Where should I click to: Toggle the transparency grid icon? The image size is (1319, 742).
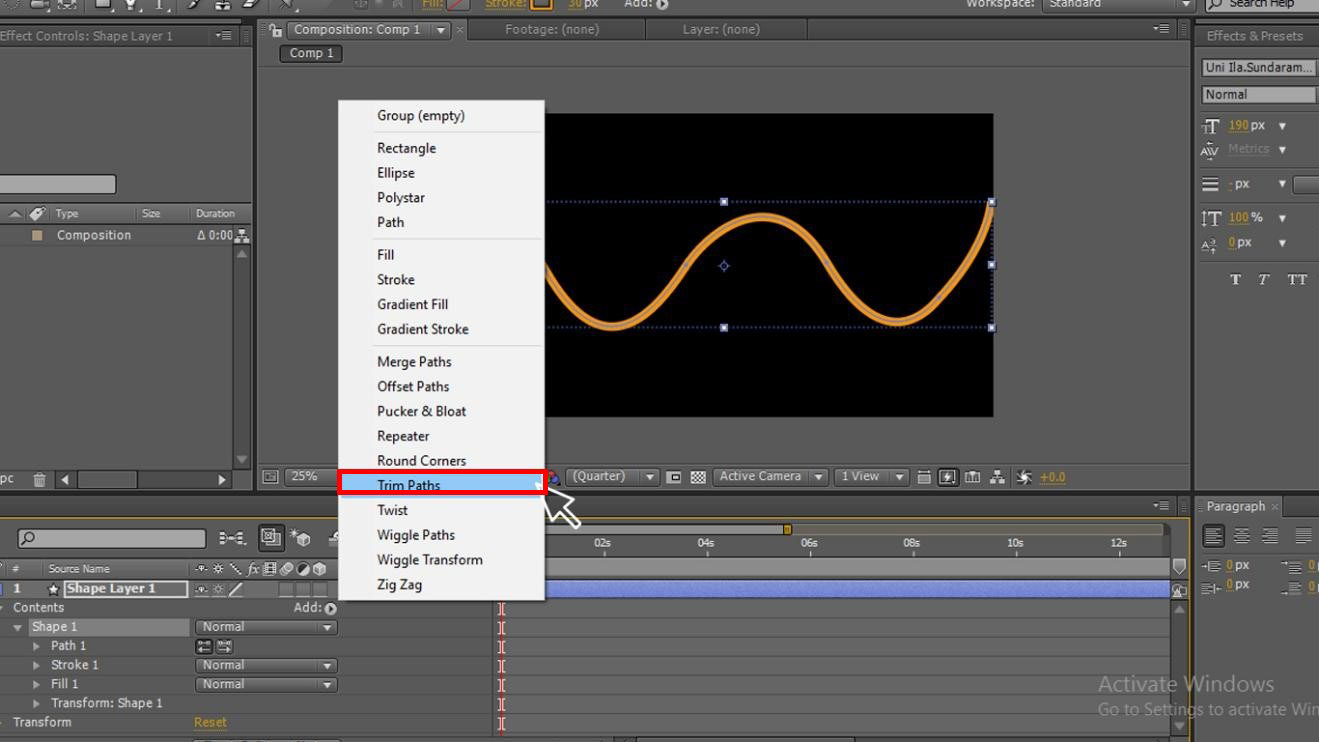coord(698,477)
